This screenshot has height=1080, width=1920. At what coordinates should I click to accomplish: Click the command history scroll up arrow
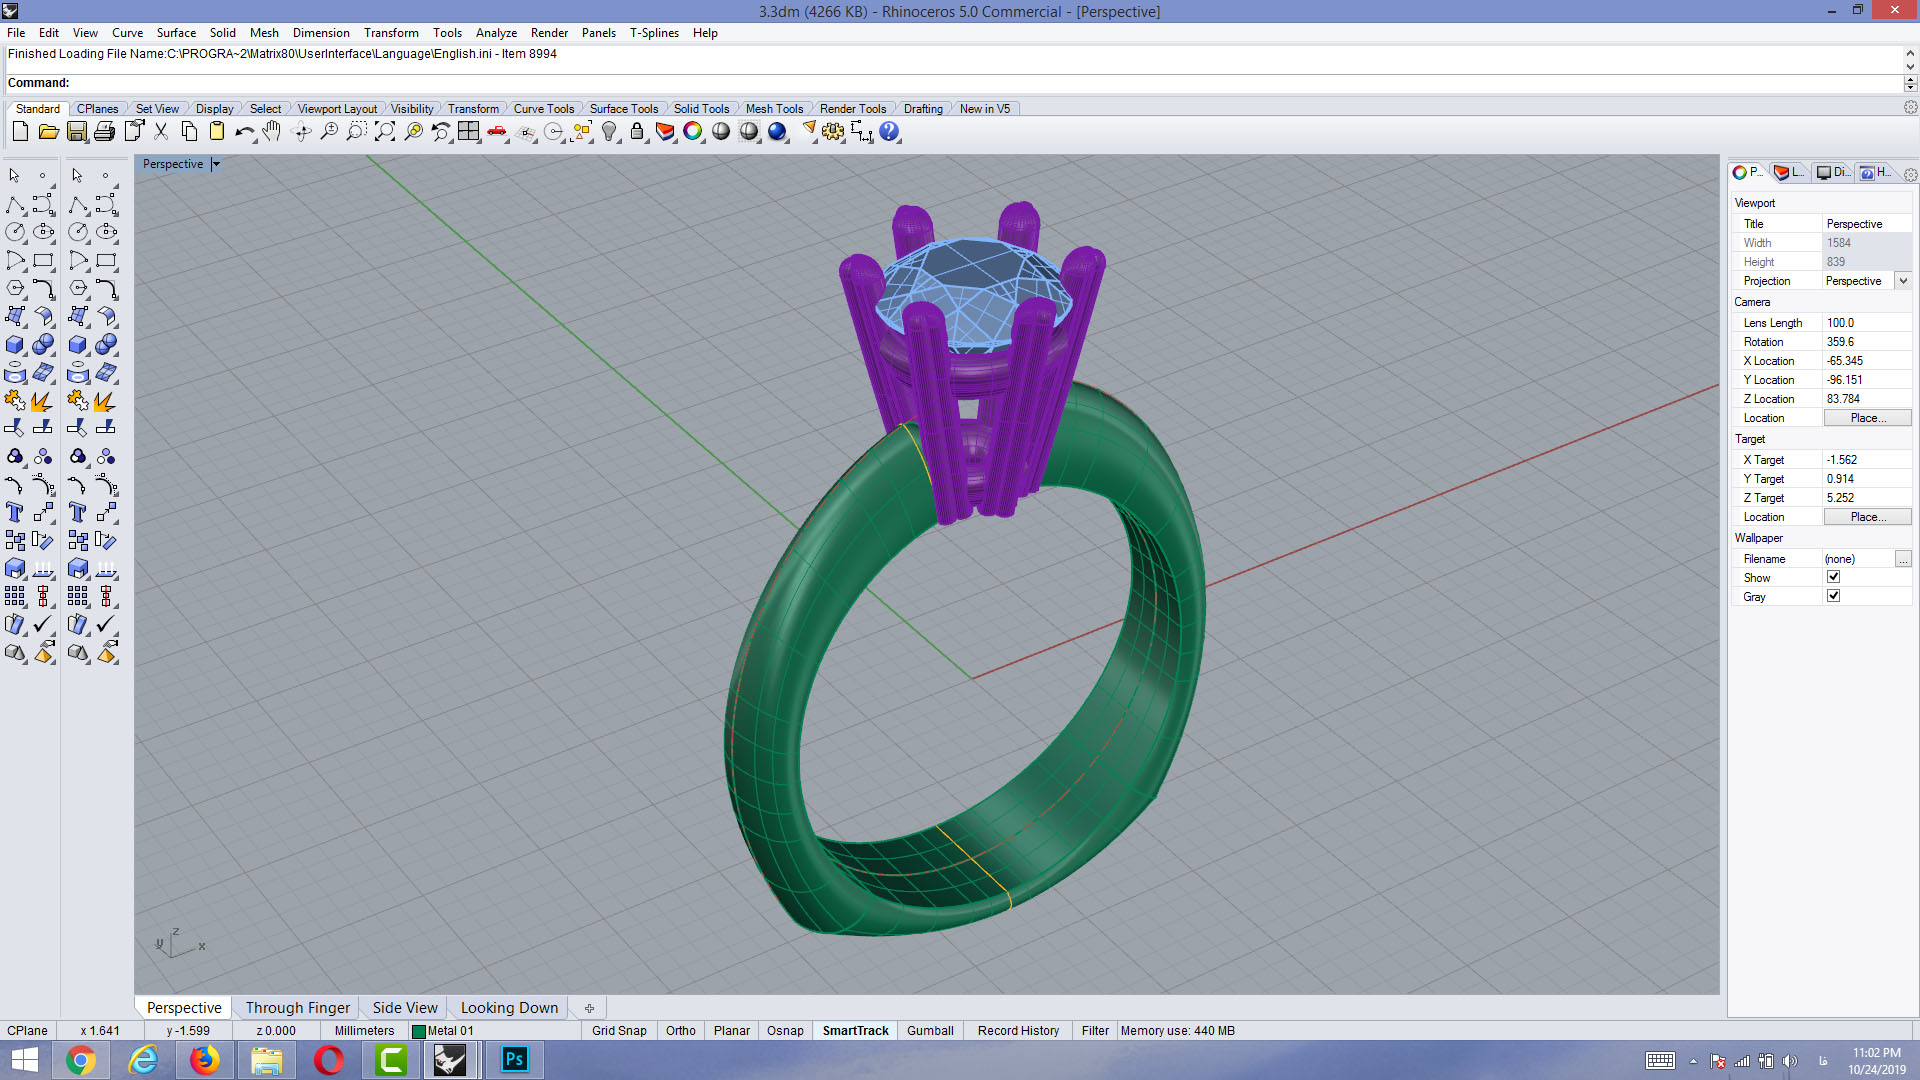tap(1910, 53)
